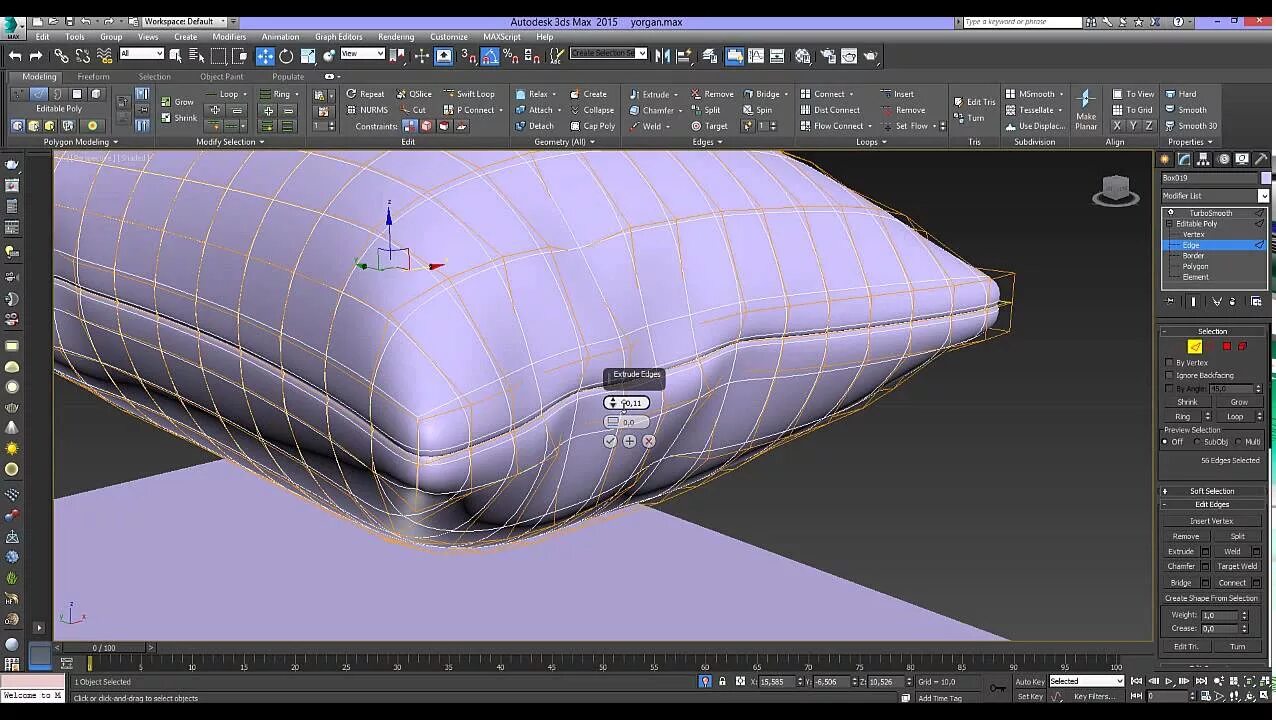
Task: Click the object color swatch beside Box019
Action: (x=1266, y=178)
